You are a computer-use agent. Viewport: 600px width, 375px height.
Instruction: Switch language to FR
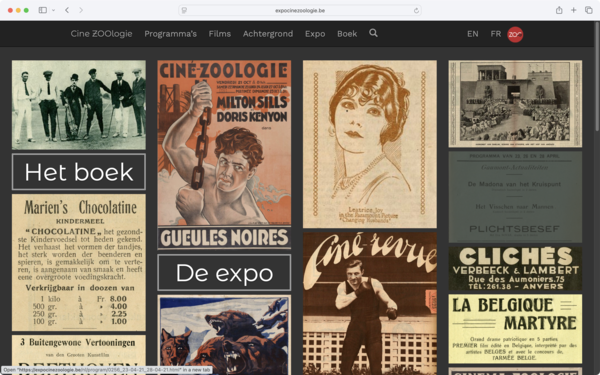496,34
